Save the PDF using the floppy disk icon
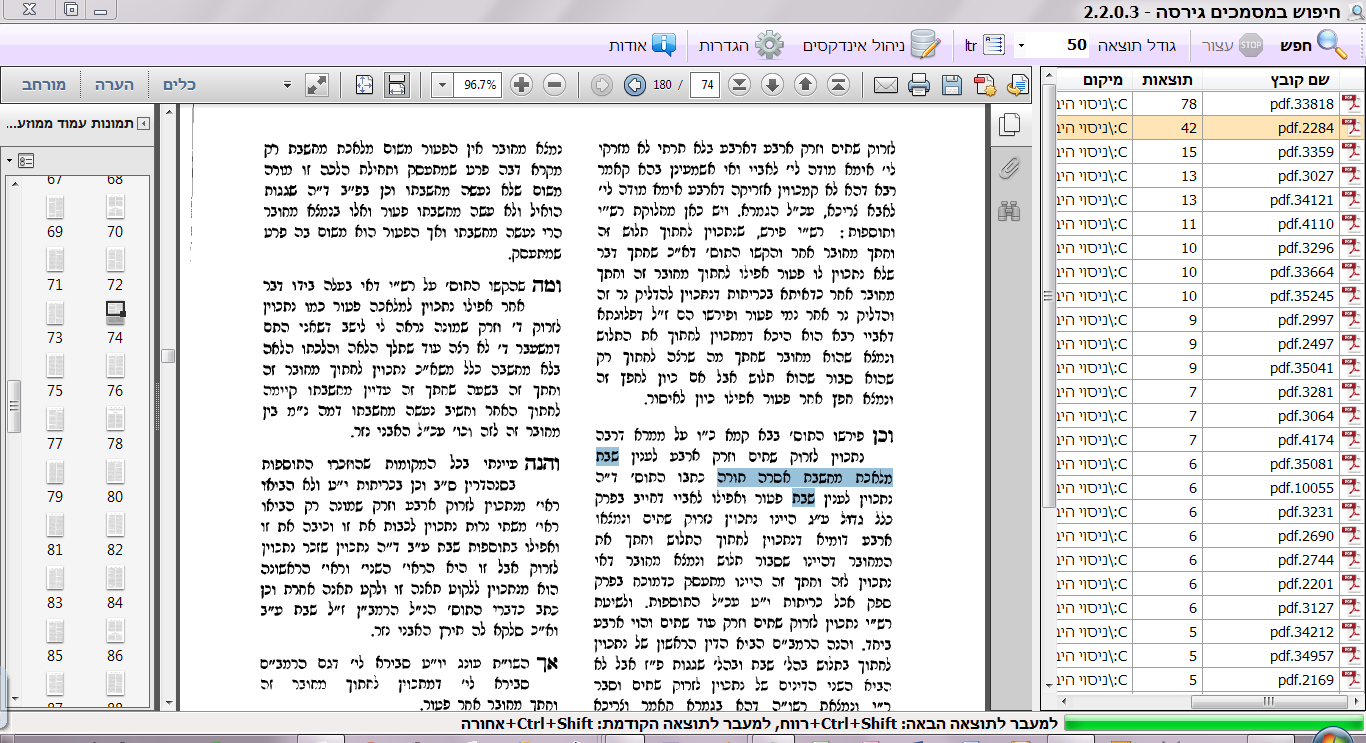1366x743 pixels. (952, 85)
